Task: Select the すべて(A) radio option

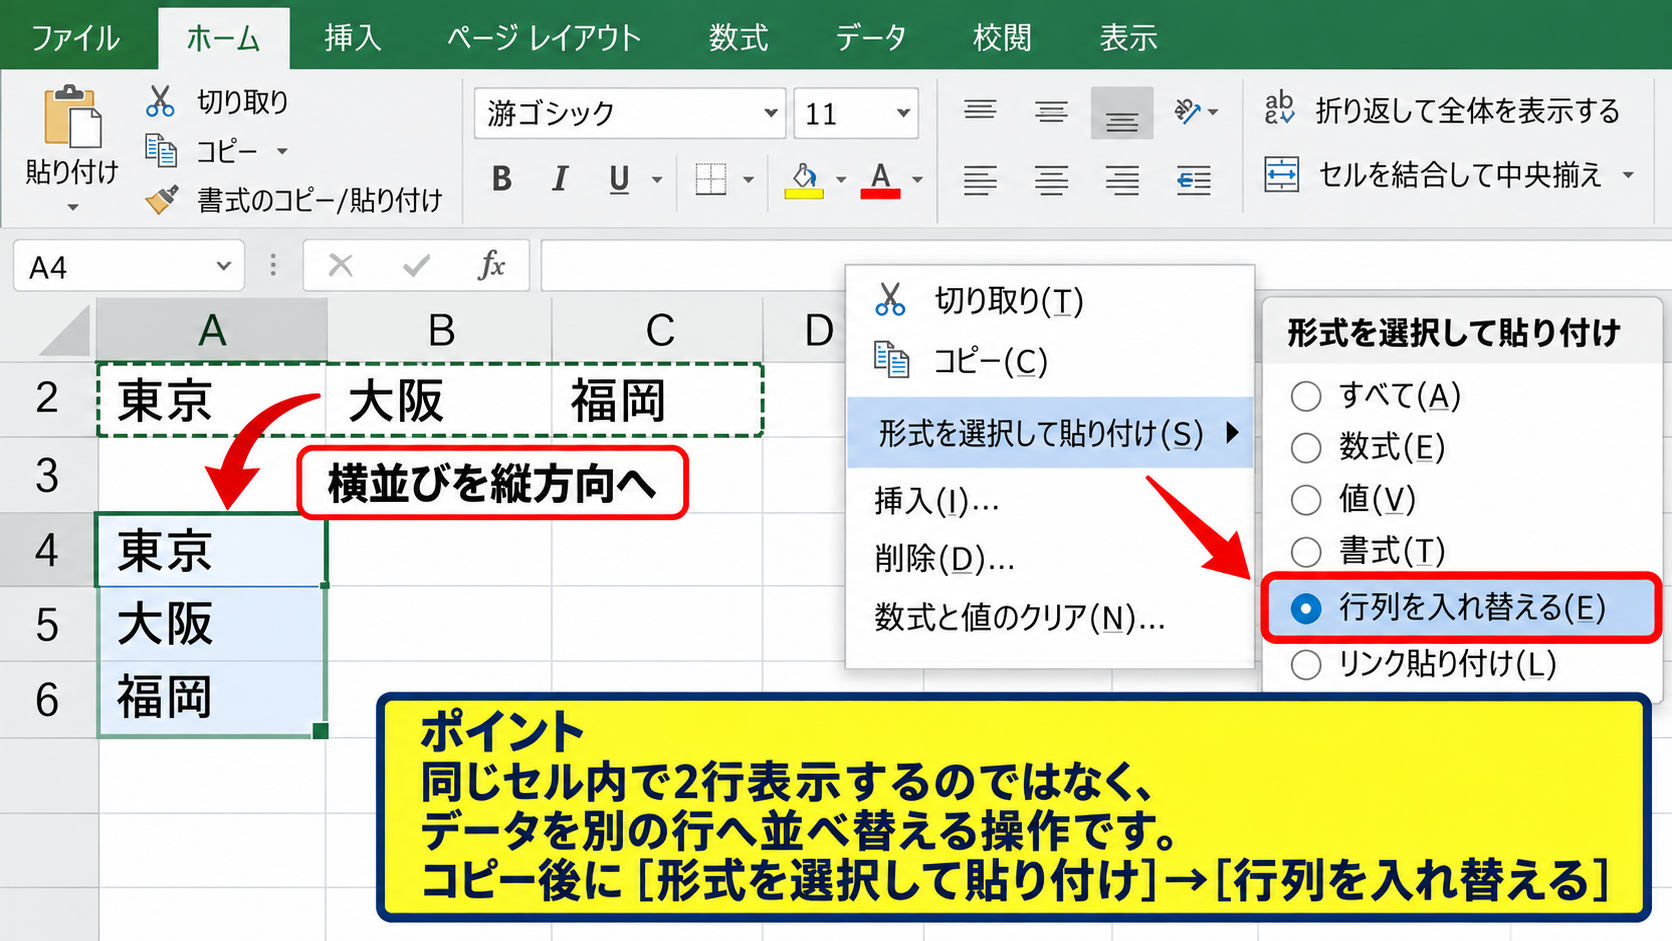Action: [x=1306, y=396]
